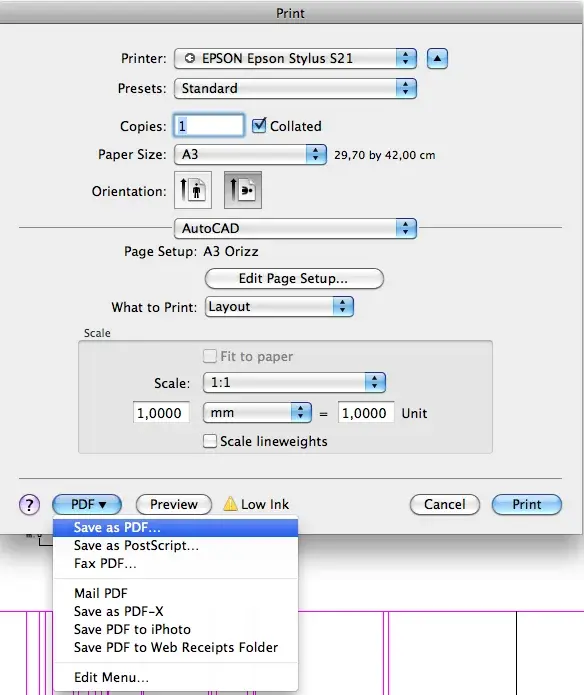Click the Copies input field
Screen dimensions: 584x695
[x=209, y=125]
